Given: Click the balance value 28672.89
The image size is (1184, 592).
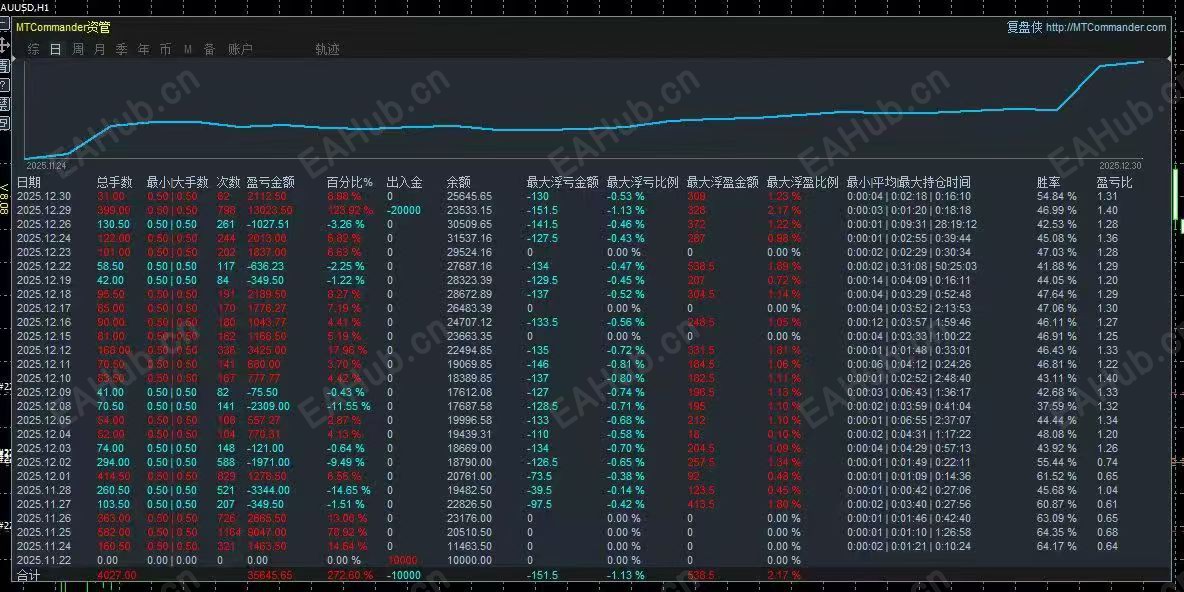Looking at the screenshot, I should click(x=469, y=294).
